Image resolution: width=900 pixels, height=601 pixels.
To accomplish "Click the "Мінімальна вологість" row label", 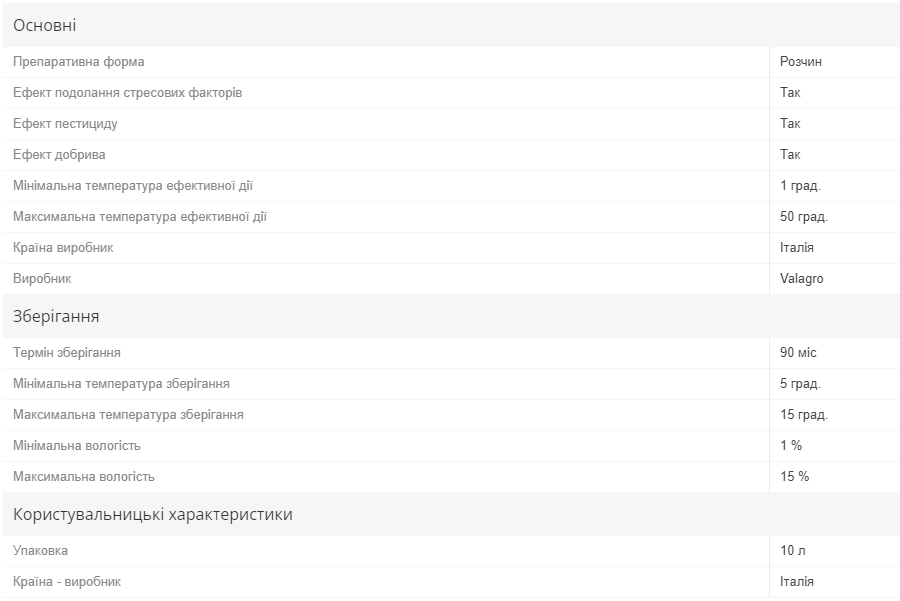I will [77, 446].
